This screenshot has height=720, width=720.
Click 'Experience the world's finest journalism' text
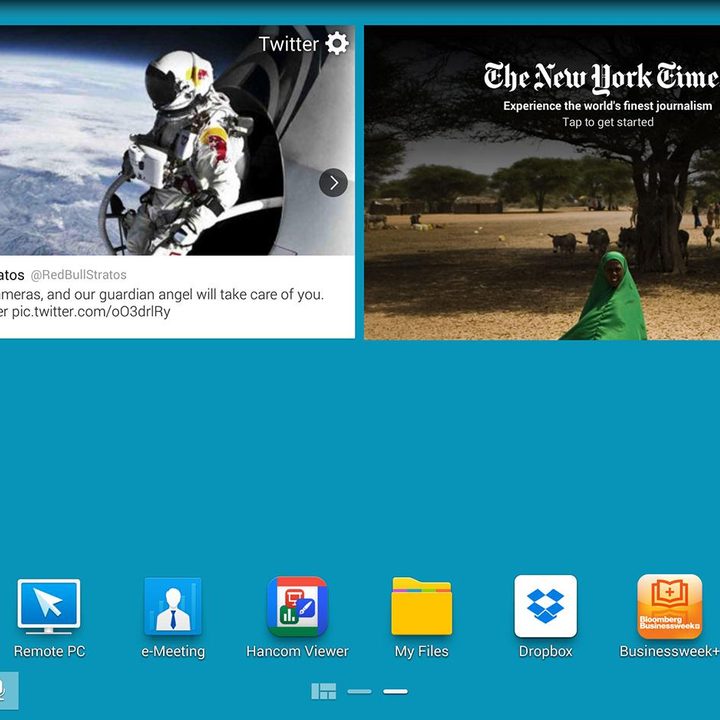[x=608, y=106]
